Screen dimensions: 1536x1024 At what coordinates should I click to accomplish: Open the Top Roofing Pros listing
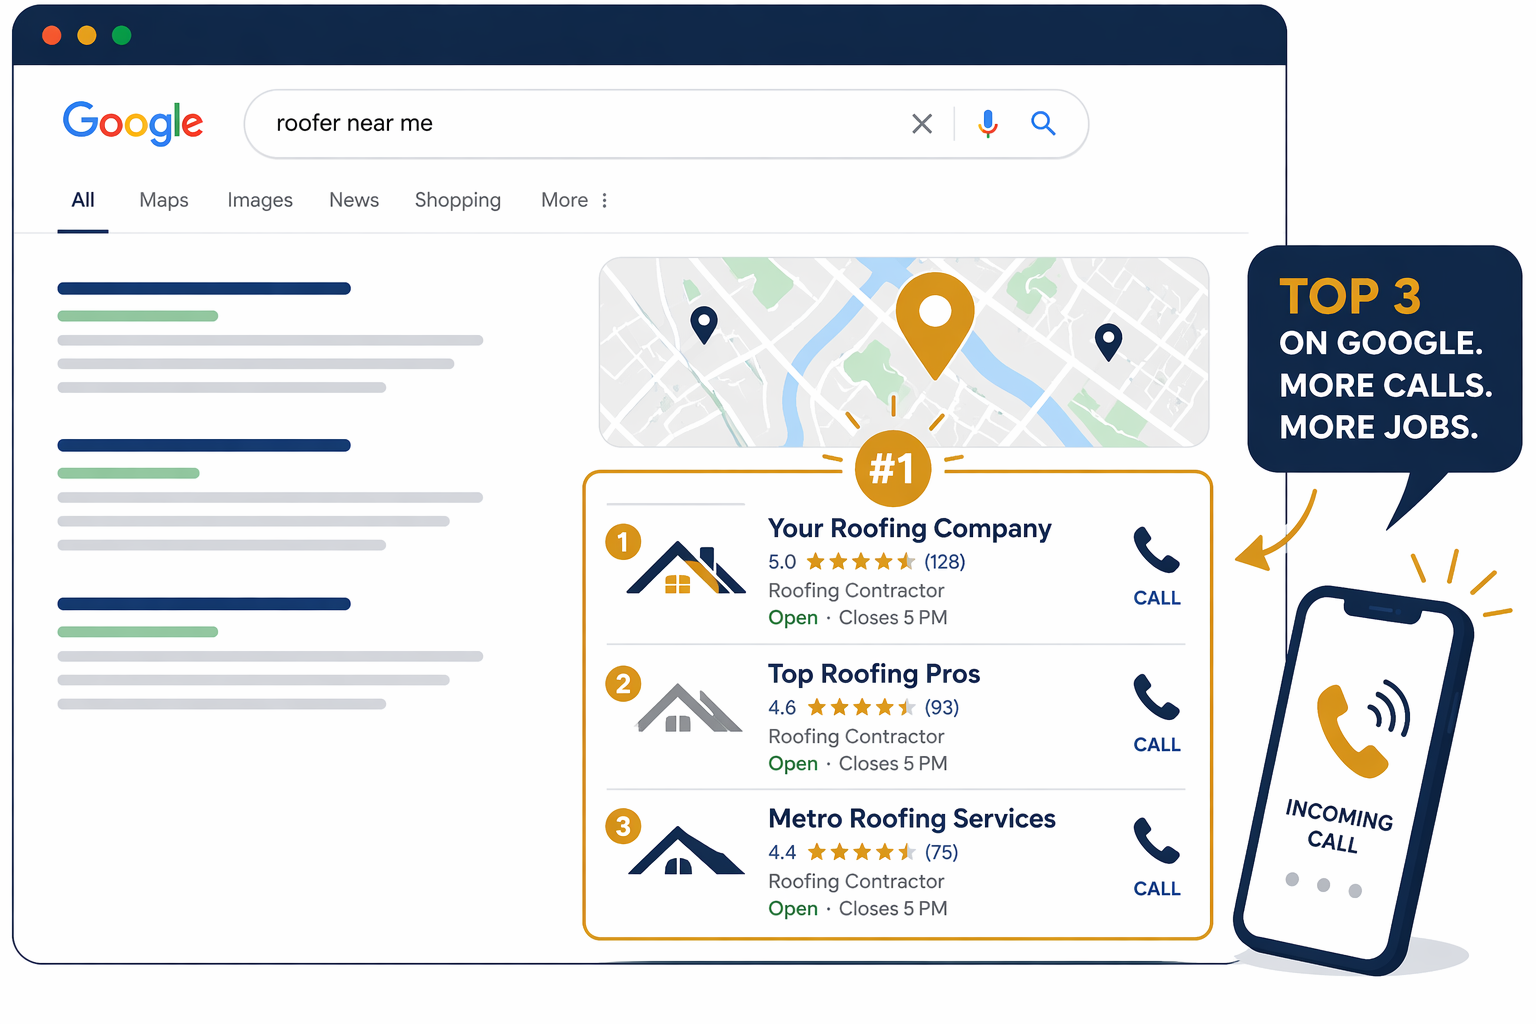pos(874,674)
